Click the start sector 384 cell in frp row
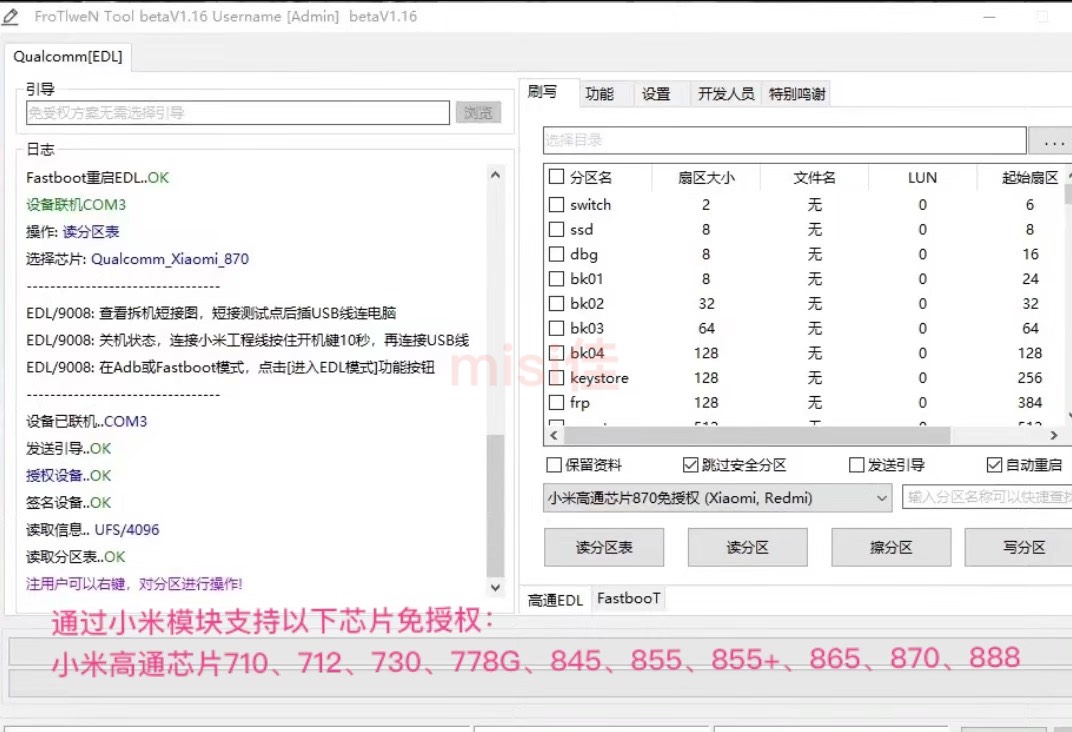Viewport: 1072px width, 732px height. (1030, 403)
